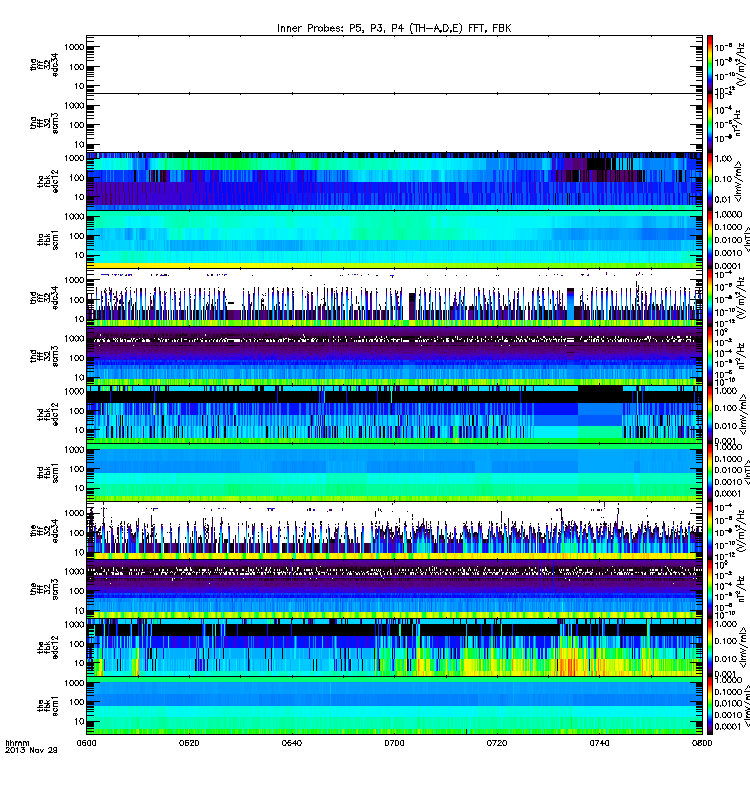The image size is (750, 800).
Task: Click the tha fbk edc12 spectrogram panel
Action: coord(394,181)
